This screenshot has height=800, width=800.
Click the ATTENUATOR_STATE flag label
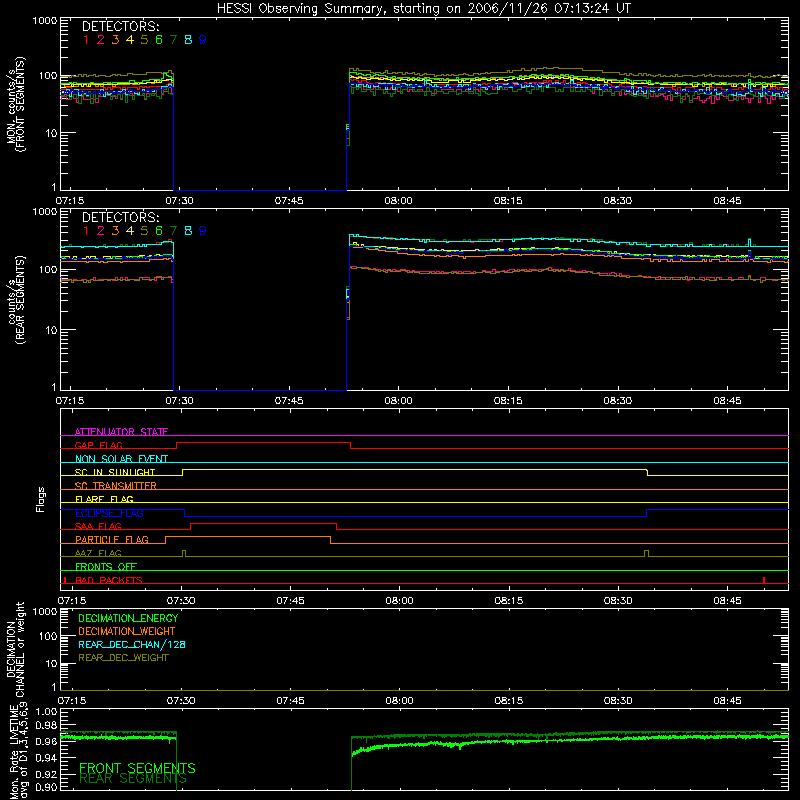121,432
